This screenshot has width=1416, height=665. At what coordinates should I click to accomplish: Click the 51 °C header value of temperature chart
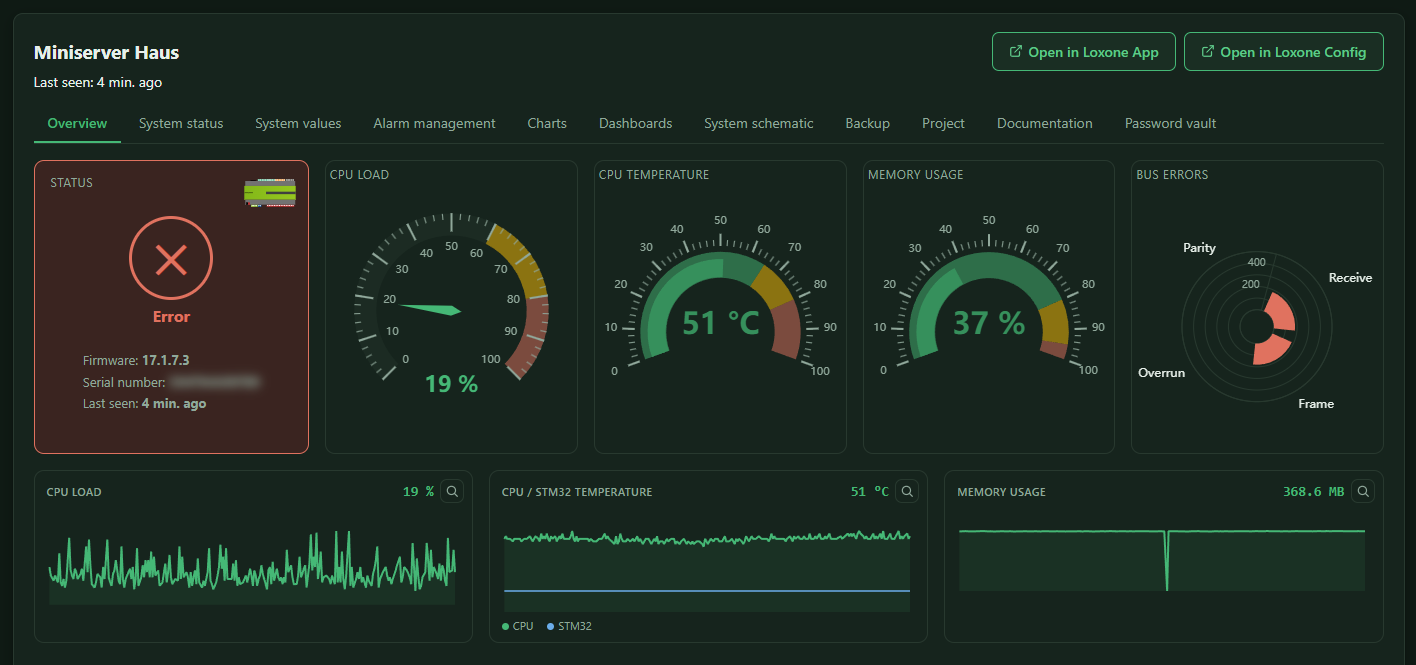(869, 491)
